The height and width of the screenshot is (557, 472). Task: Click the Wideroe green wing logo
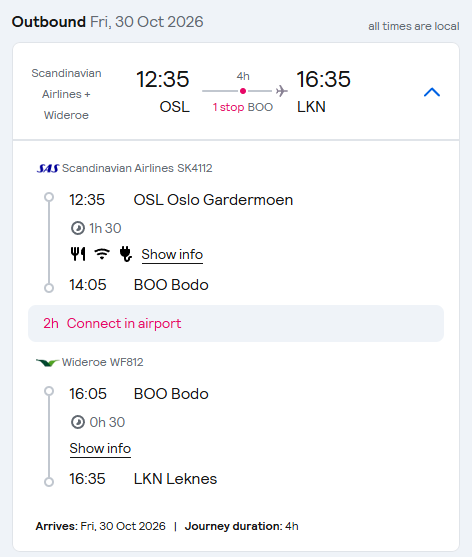pos(47,362)
